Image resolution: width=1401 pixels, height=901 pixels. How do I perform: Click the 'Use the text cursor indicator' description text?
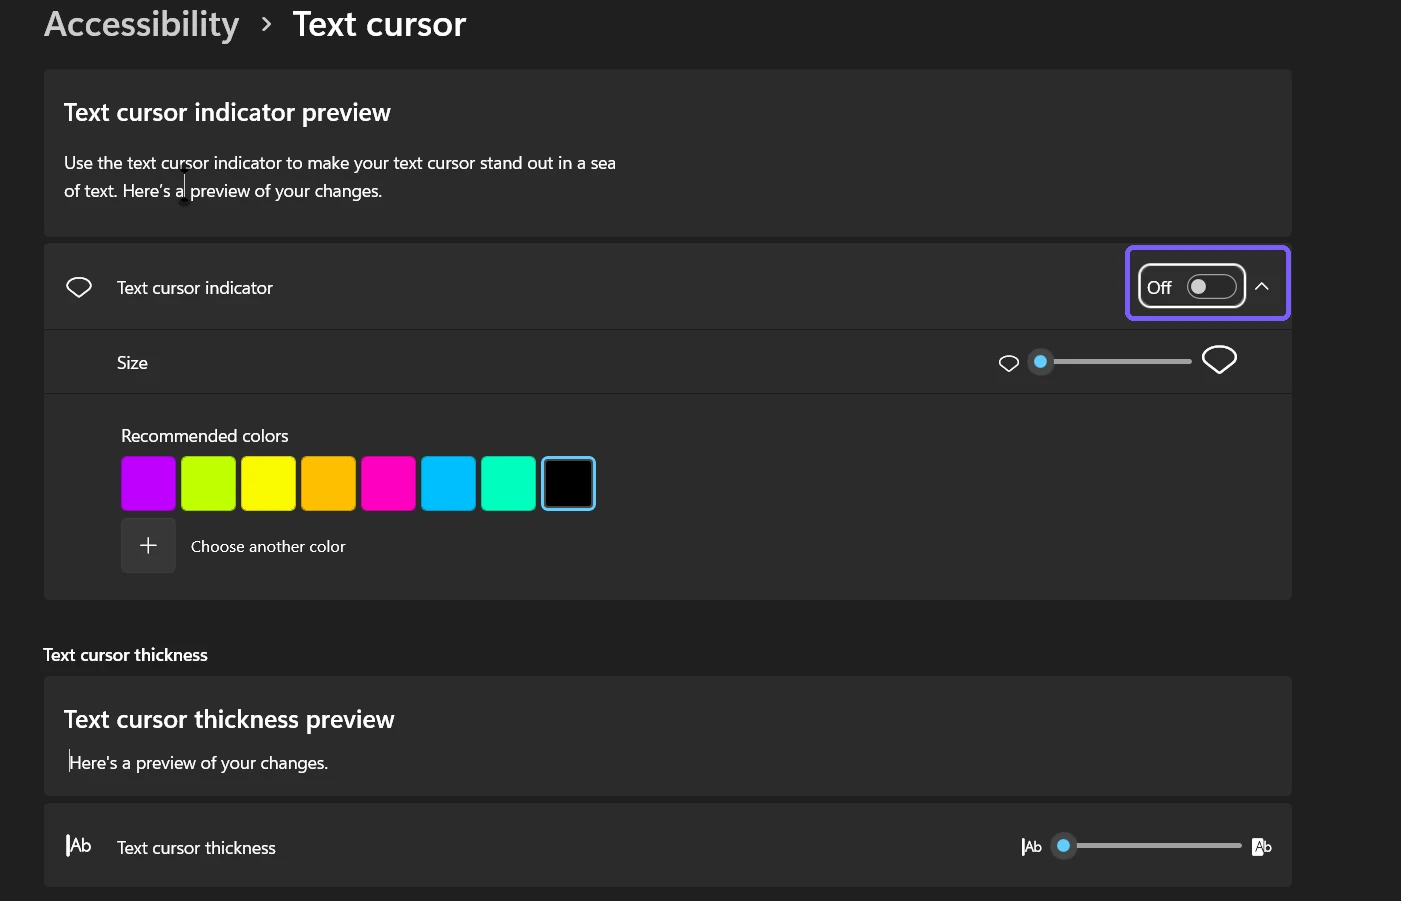point(340,177)
